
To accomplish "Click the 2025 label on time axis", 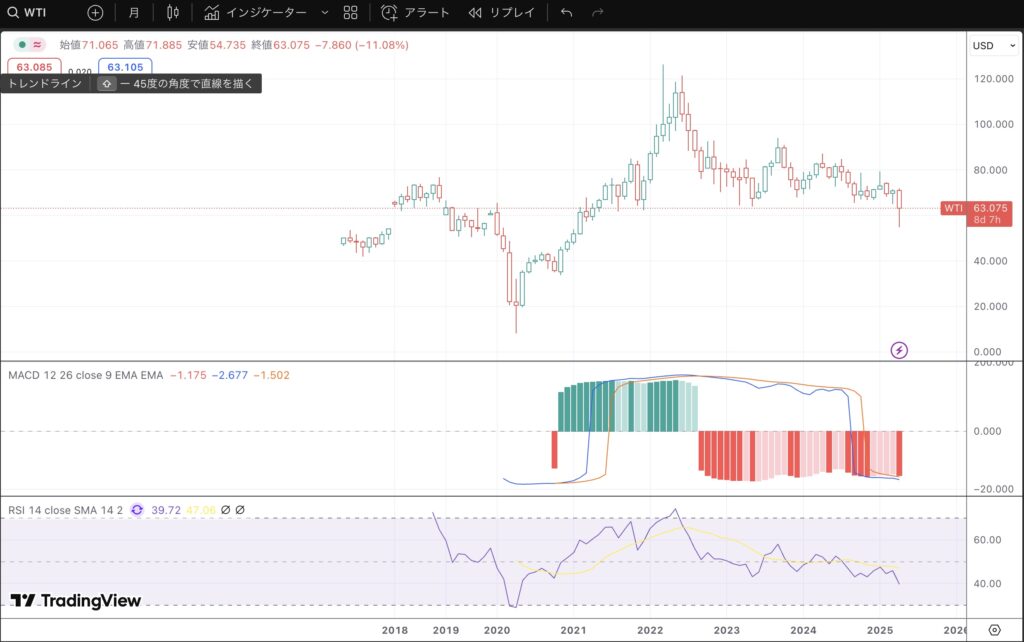I will click(x=880, y=630).
